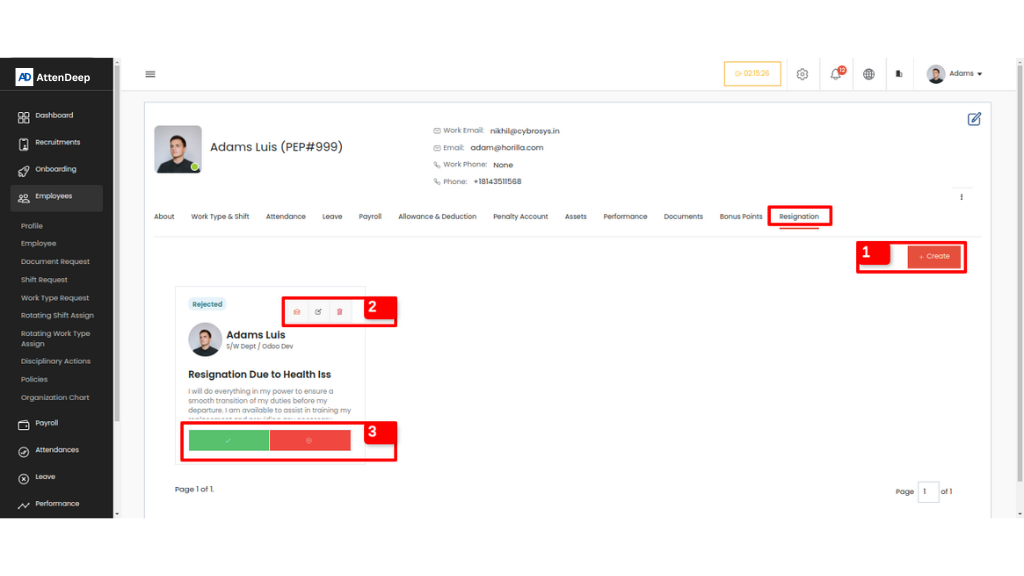Switch to the Penalty Account tab
The width and height of the screenshot is (1024, 576).
520,217
